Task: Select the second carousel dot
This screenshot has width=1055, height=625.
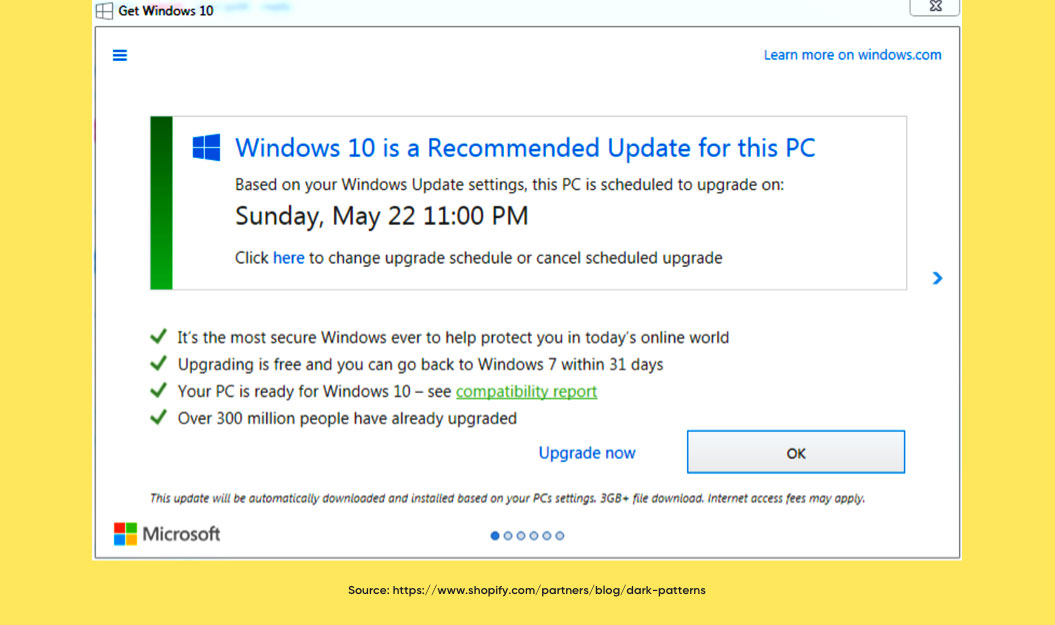Action: point(508,535)
